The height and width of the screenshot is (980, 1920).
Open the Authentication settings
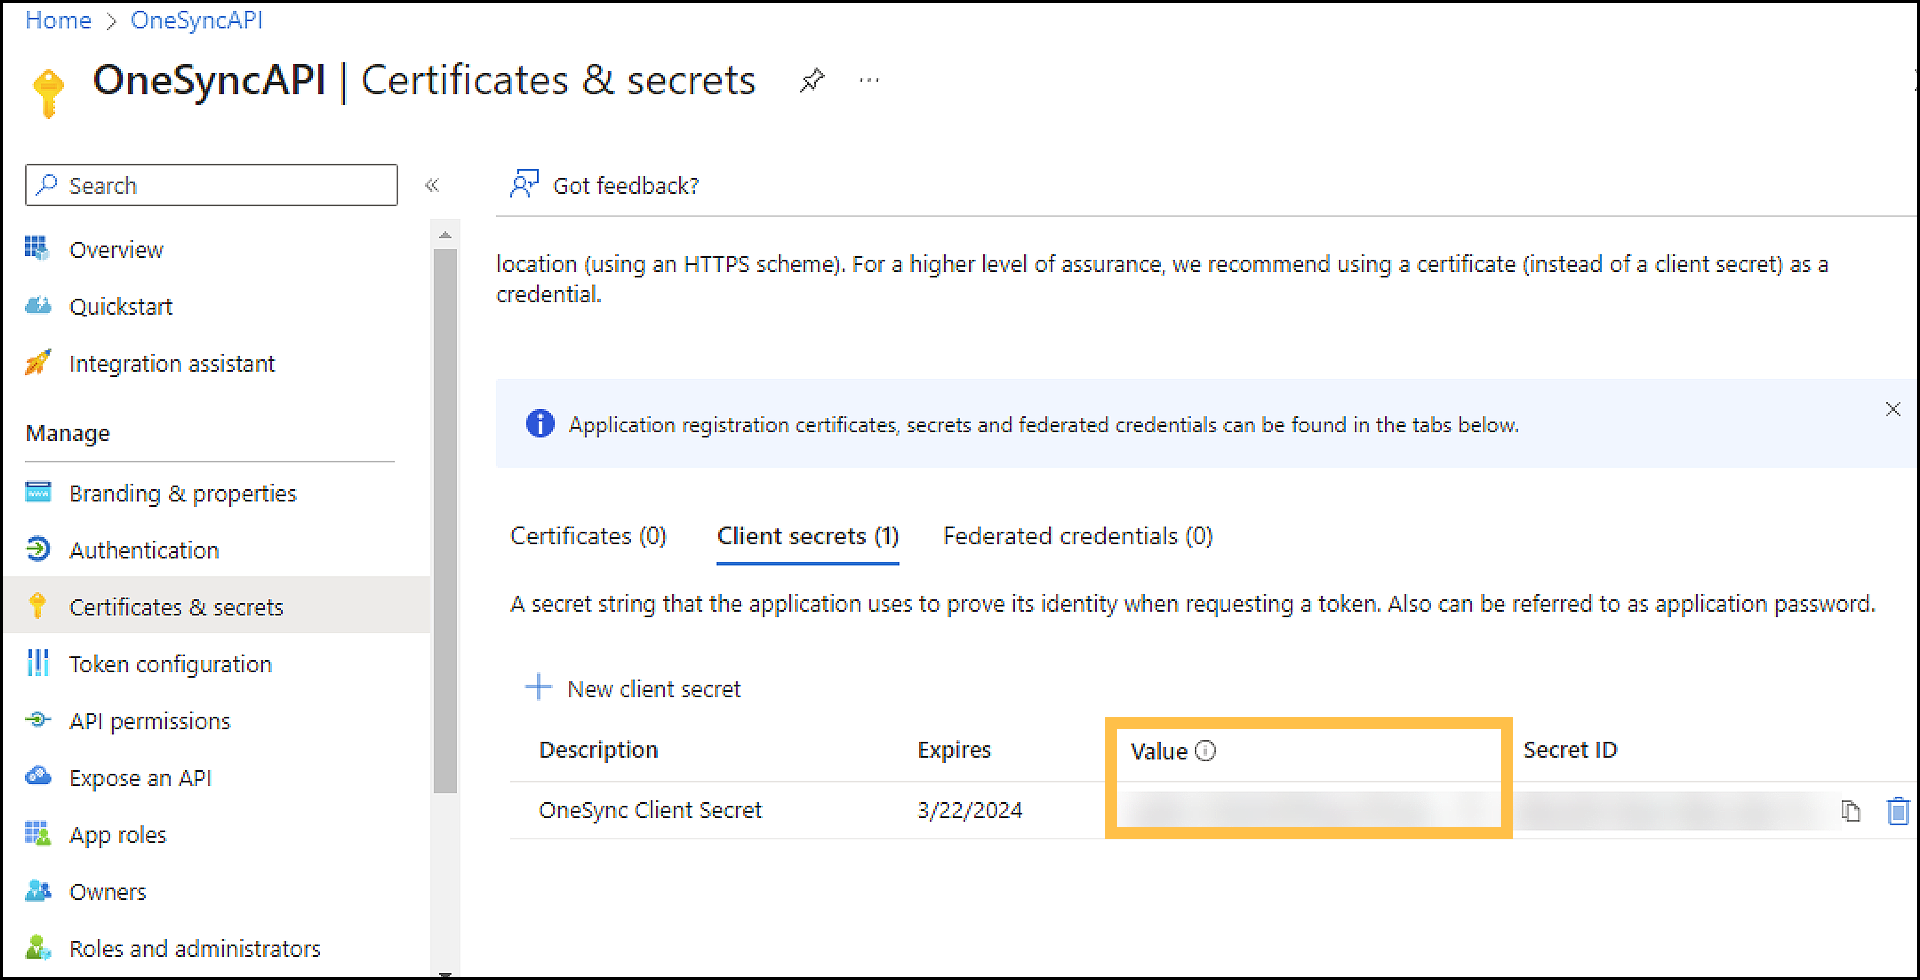point(143,549)
